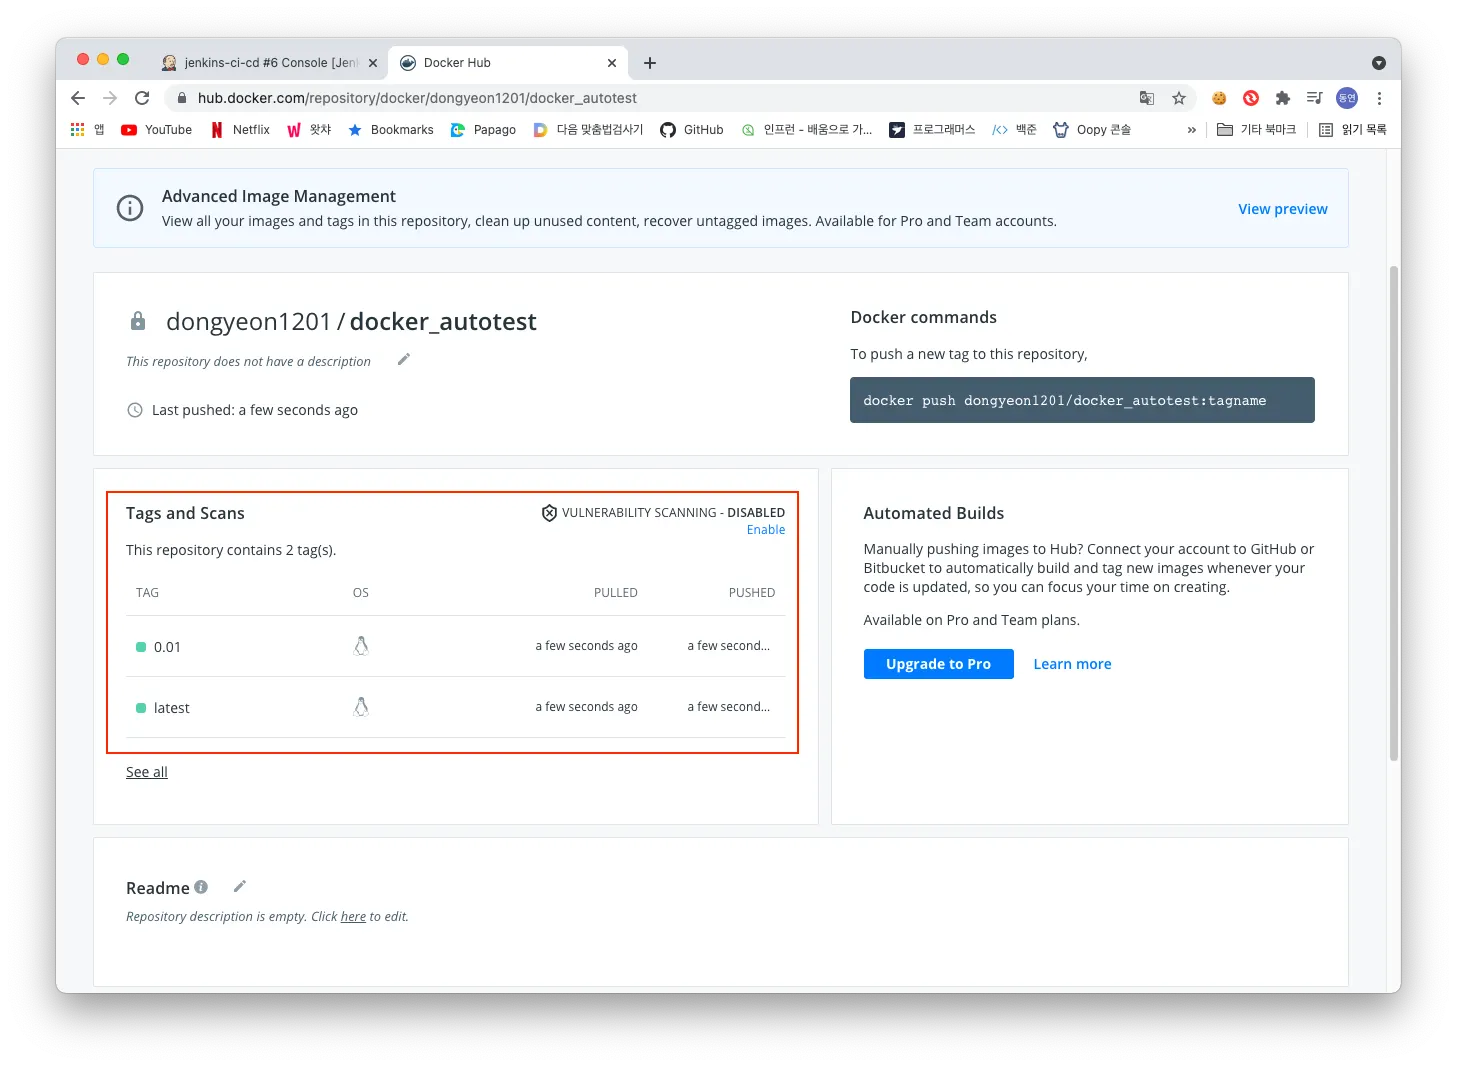
Task: Click the Linux penguin icon for latest tag
Action: (361, 707)
